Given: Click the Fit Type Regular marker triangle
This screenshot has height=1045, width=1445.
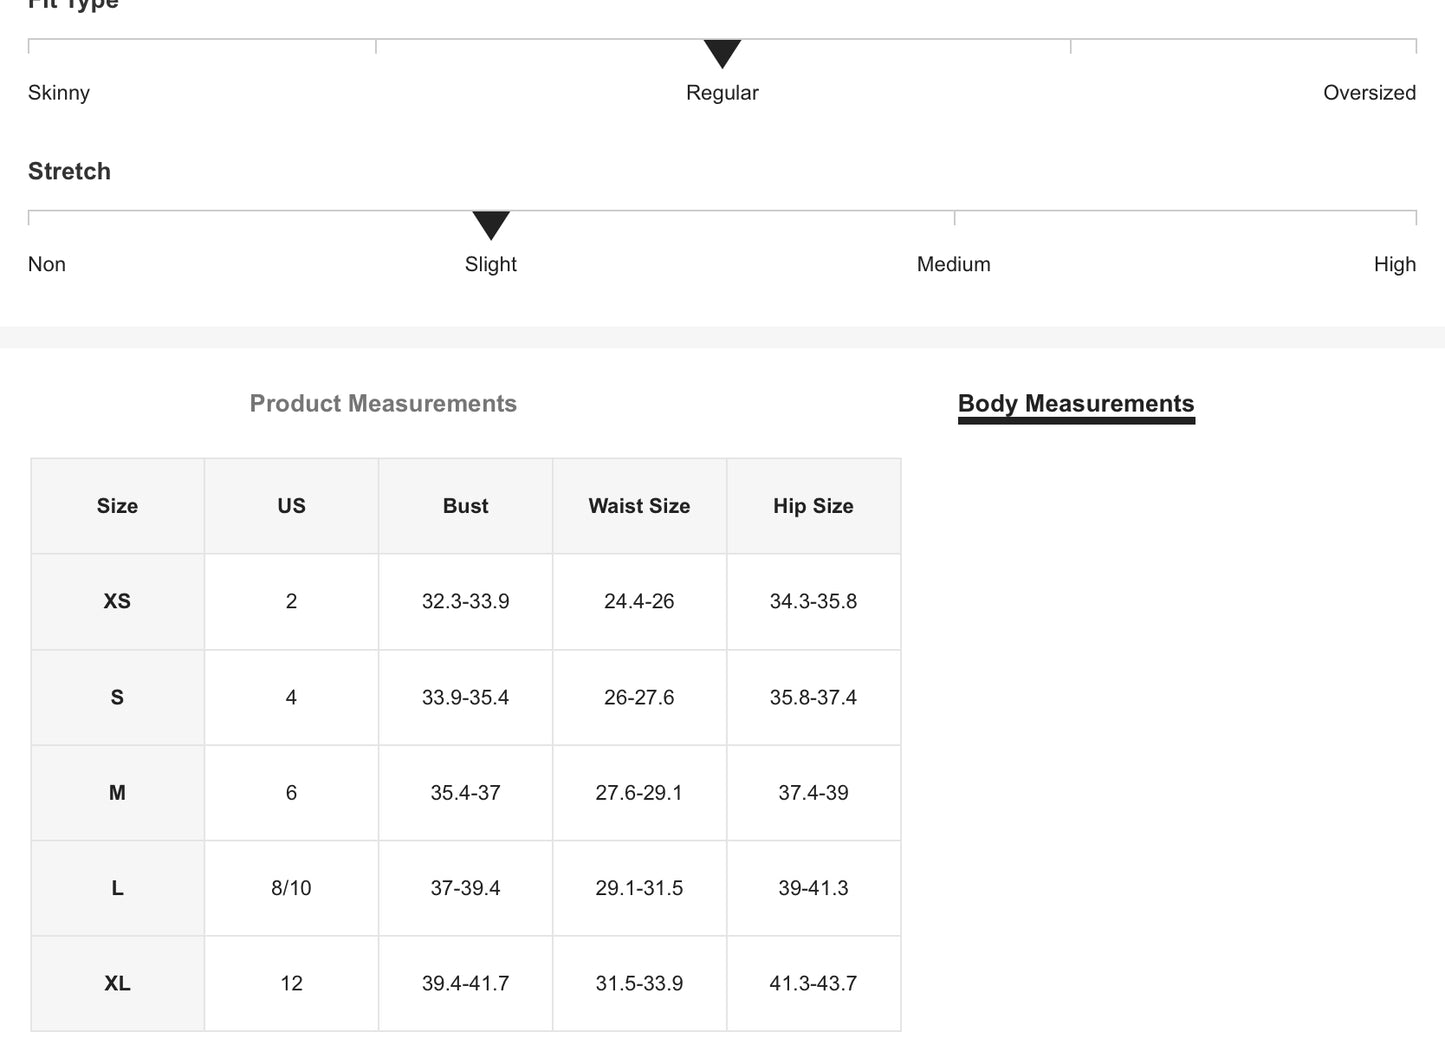Looking at the screenshot, I should click(722, 53).
